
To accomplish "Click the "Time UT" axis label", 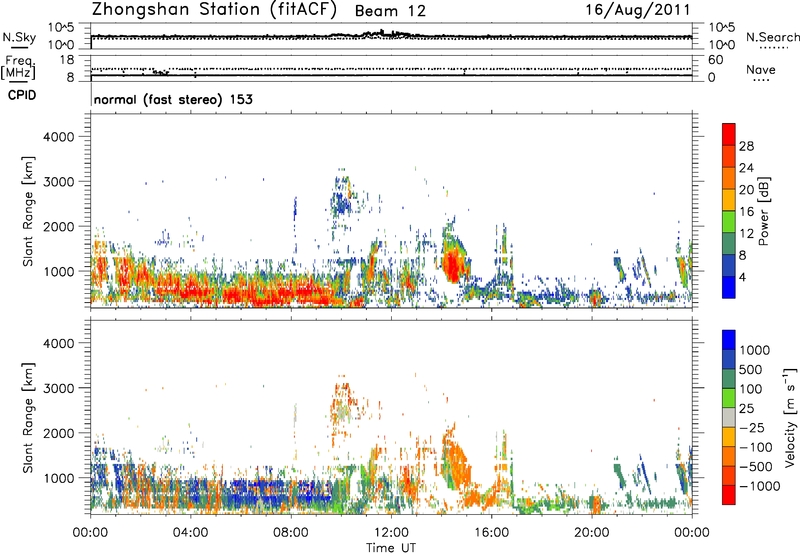I will (x=391, y=548).
